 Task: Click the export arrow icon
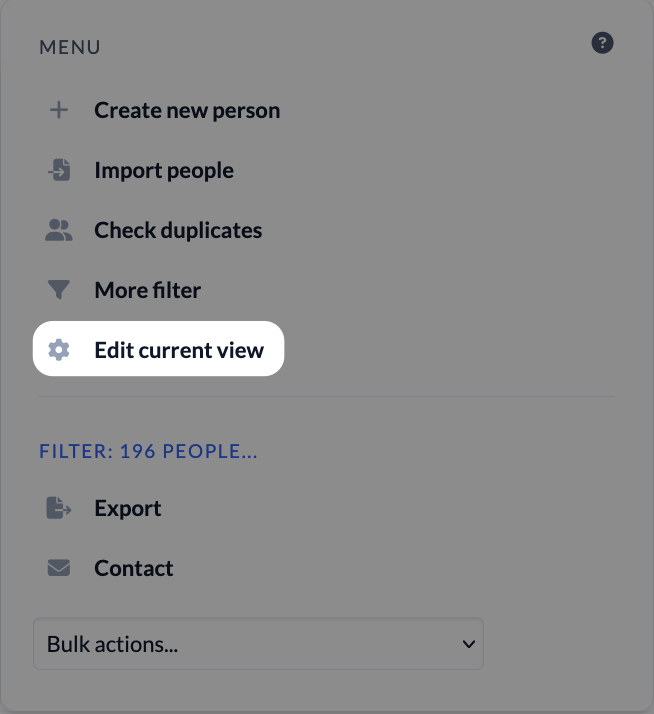tap(59, 508)
